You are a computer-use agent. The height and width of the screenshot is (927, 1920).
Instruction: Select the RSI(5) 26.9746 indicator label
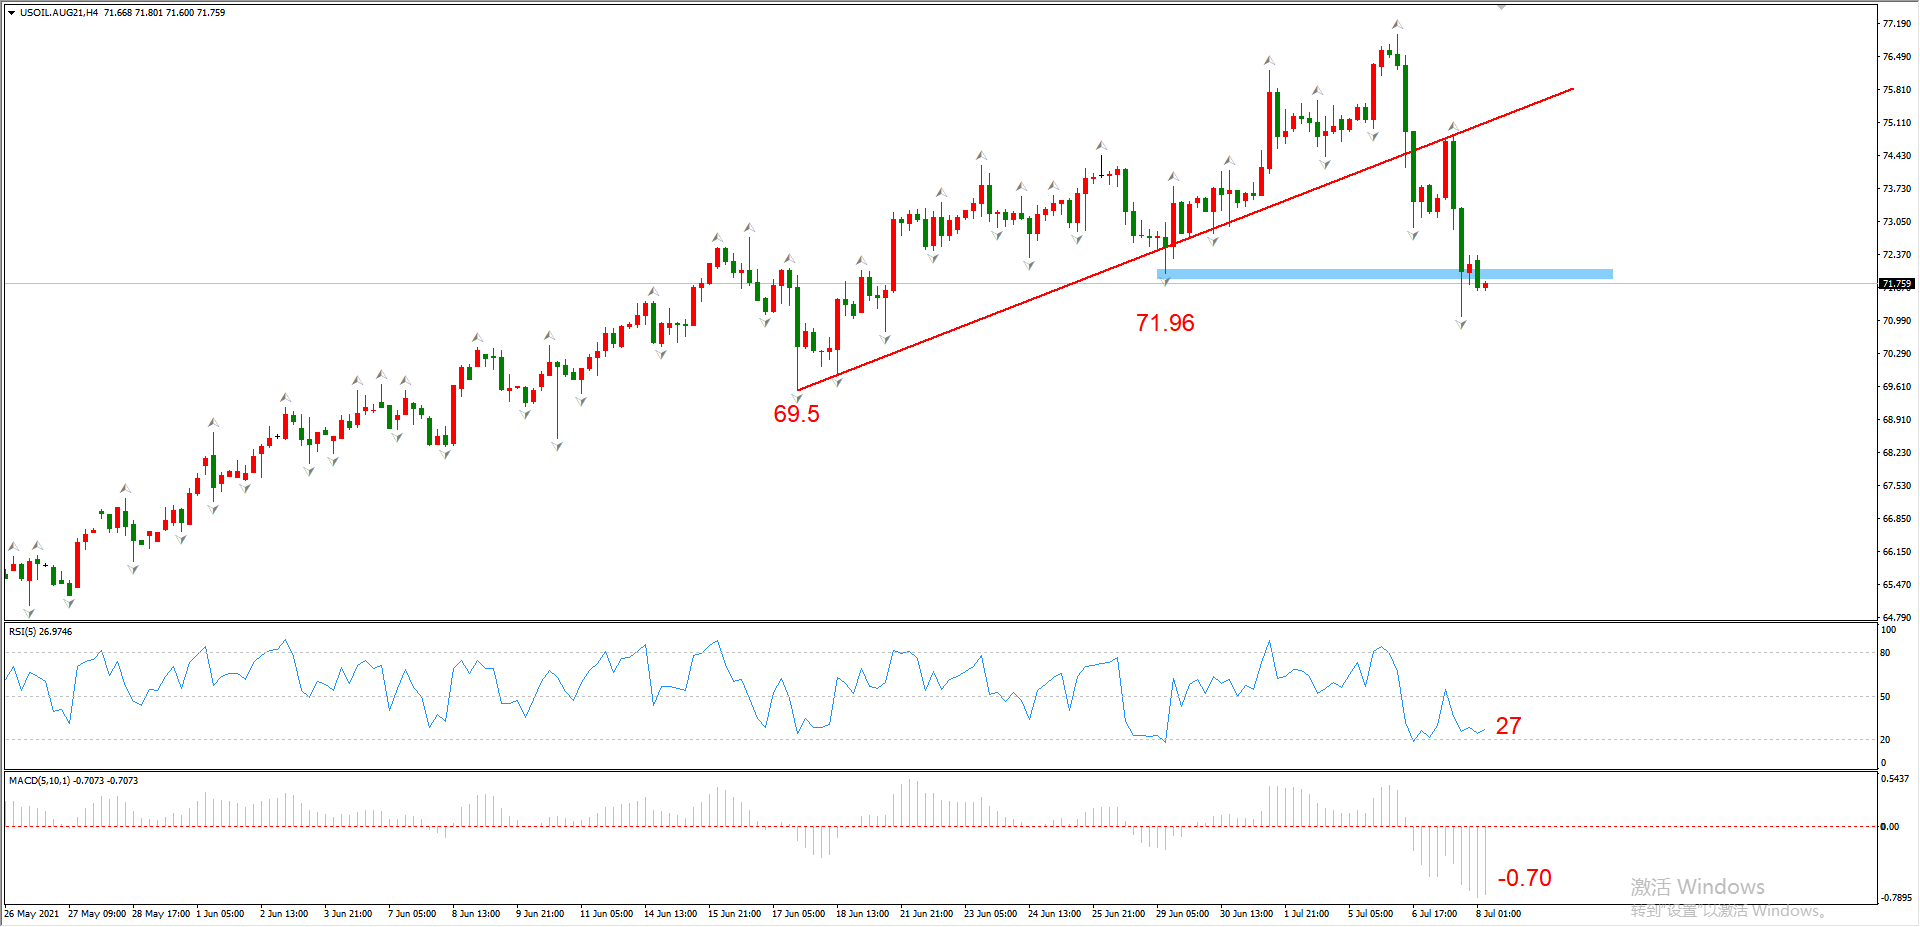point(40,632)
